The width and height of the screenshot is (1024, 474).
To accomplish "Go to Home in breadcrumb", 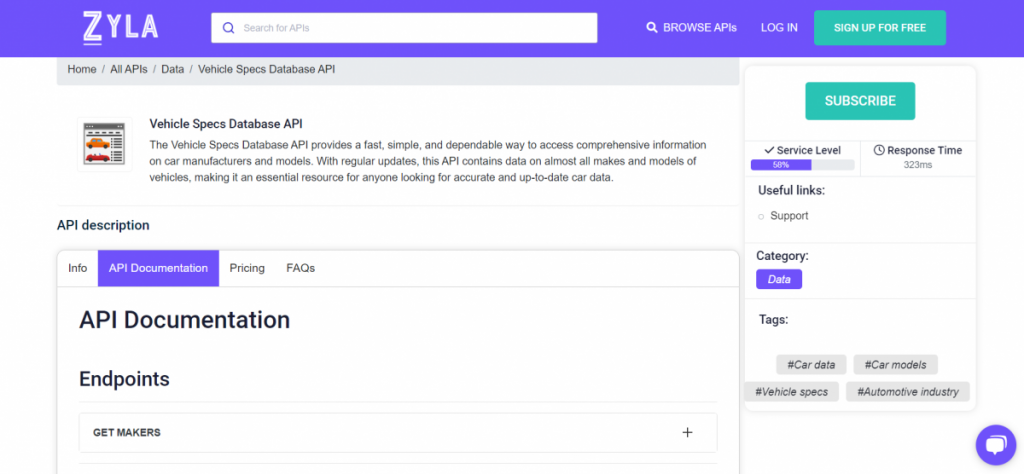I will tap(82, 70).
